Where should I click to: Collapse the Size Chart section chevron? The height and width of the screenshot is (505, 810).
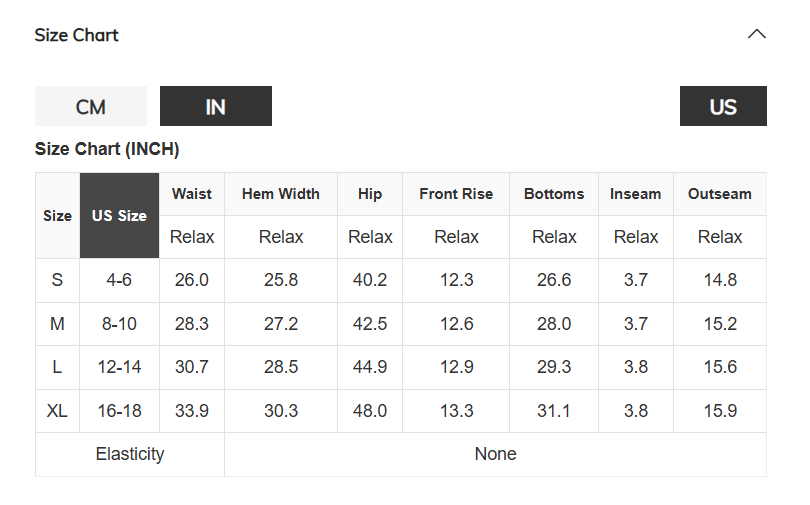pyautogui.click(x=756, y=35)
